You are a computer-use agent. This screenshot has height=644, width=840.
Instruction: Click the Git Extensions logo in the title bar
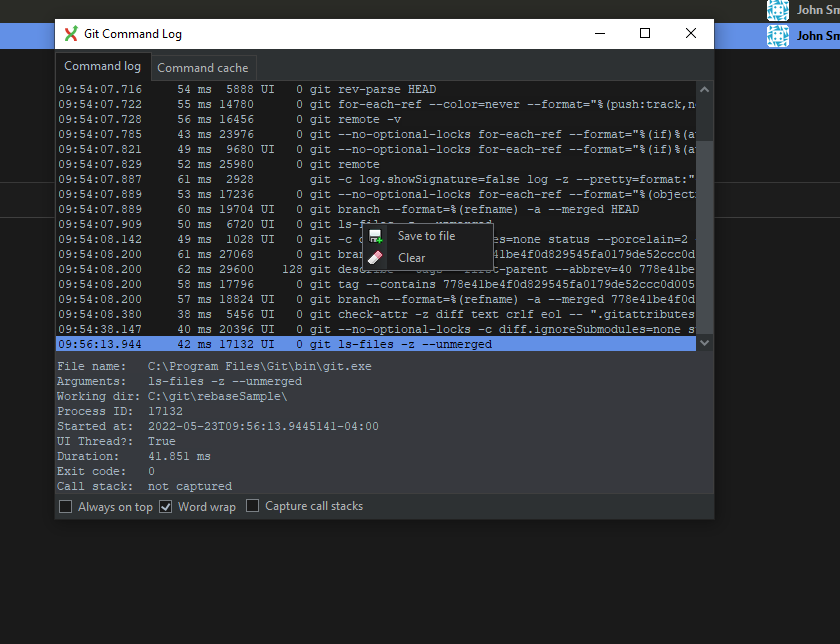[x=70, y=33]
